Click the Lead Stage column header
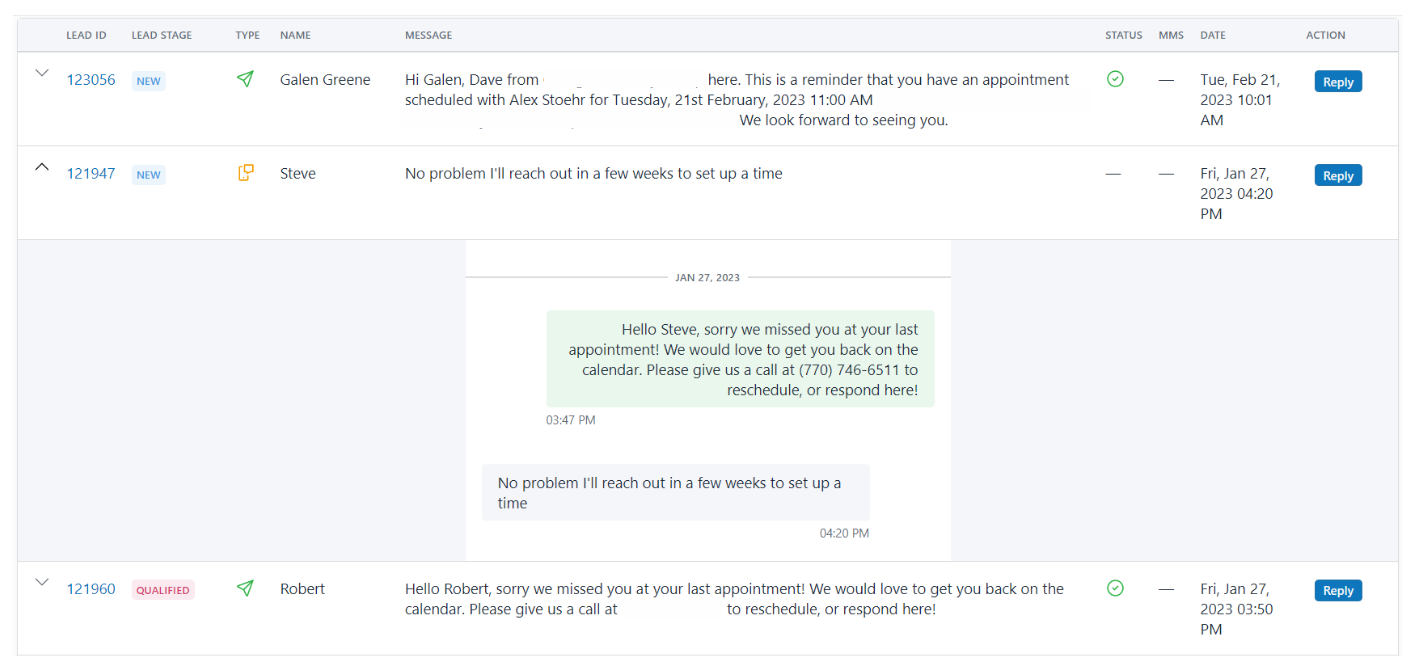 [x=162, y=35]
